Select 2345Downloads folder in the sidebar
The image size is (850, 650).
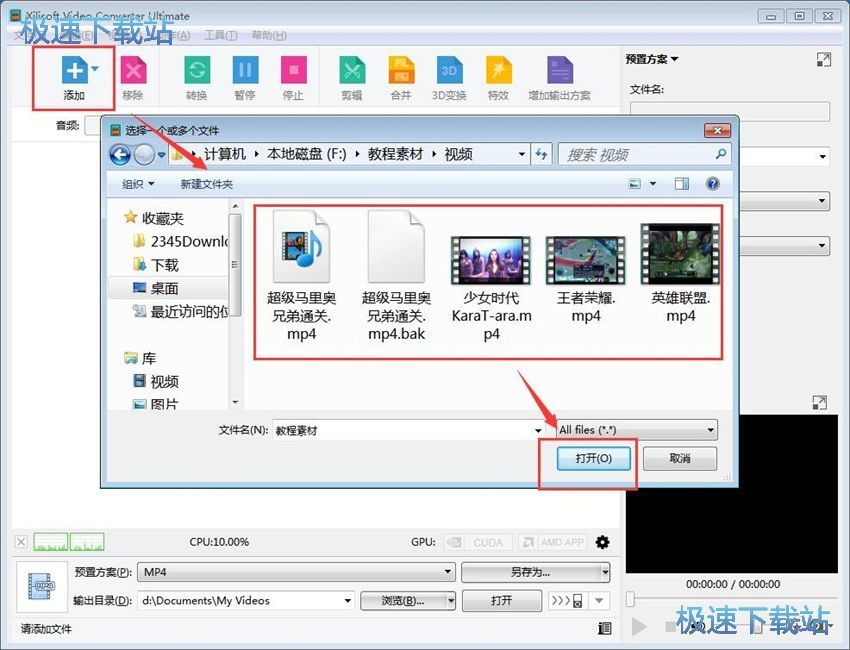click(x=181, y=241)
